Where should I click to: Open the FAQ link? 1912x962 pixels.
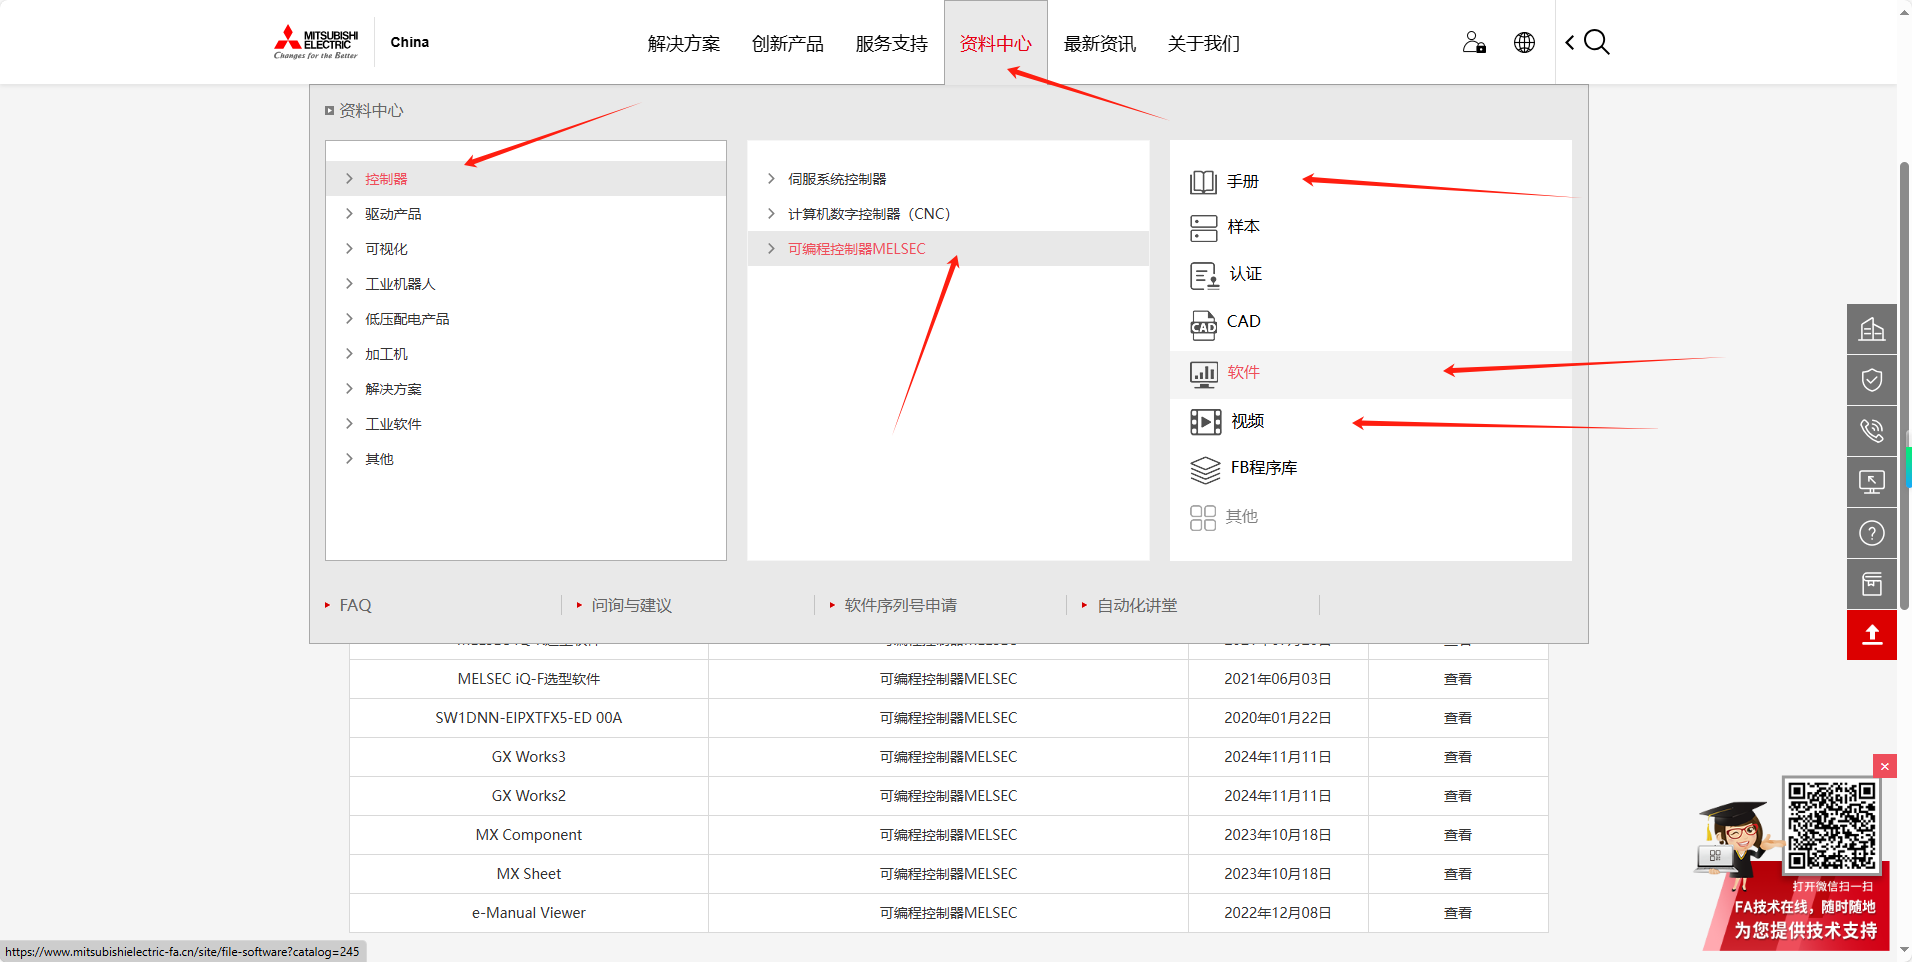point(355,606)
